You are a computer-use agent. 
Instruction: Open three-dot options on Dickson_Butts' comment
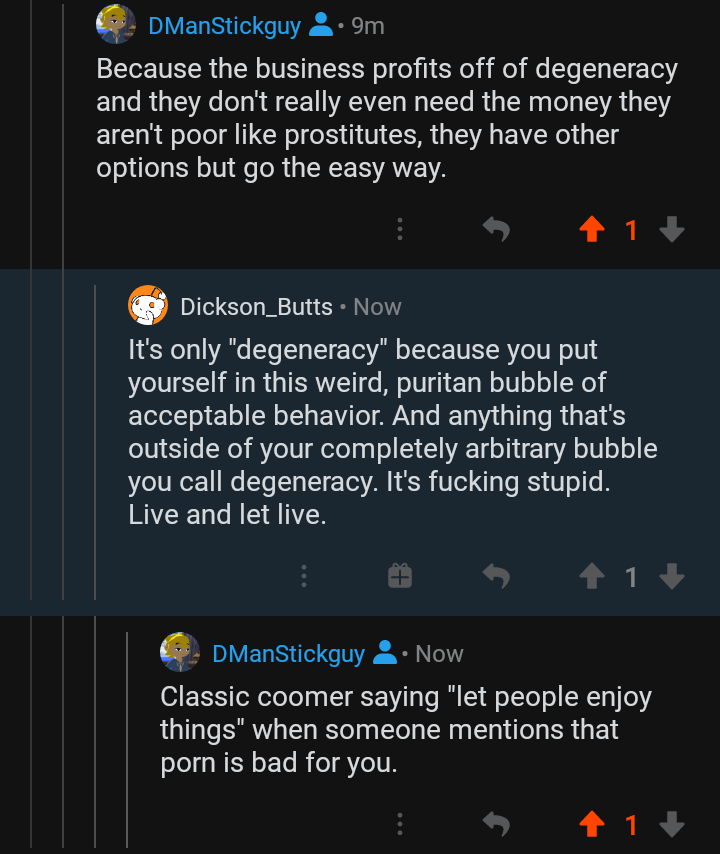click(304, 576)
